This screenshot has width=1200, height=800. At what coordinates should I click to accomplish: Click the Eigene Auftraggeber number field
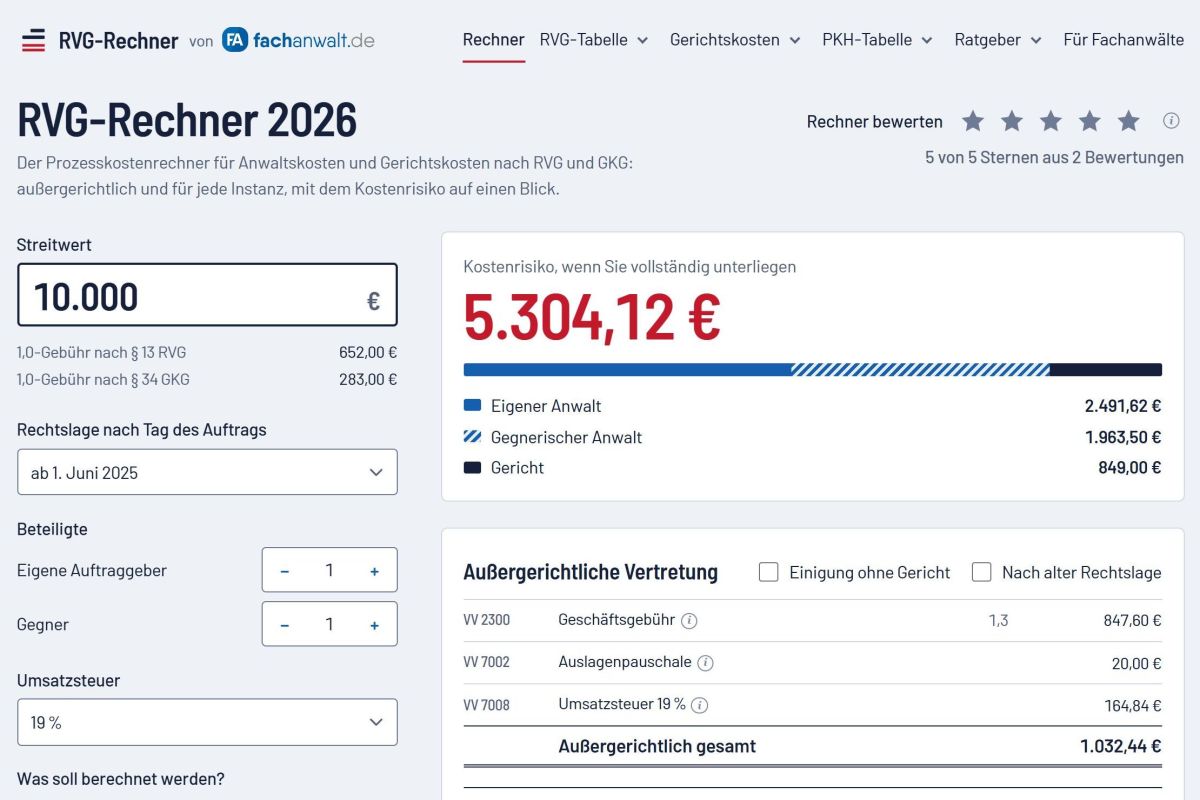point(329,571)
